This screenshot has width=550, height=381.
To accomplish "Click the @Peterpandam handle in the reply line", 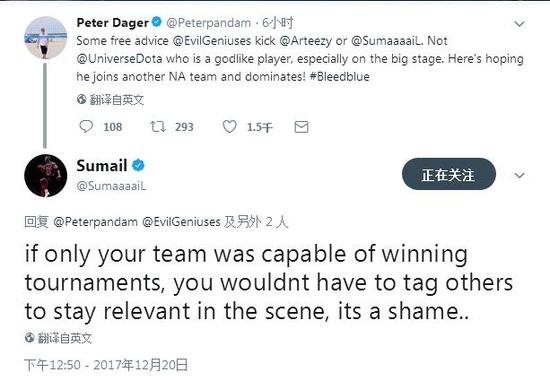I will tap(95, 222).
